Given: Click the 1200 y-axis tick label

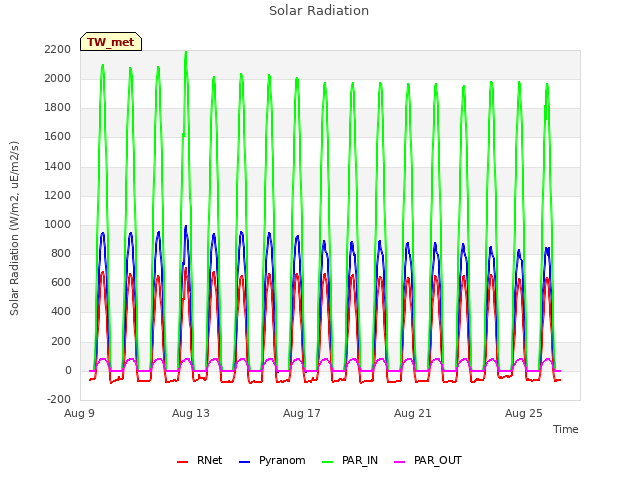Looking at the screenshot, I should point(58,196).
